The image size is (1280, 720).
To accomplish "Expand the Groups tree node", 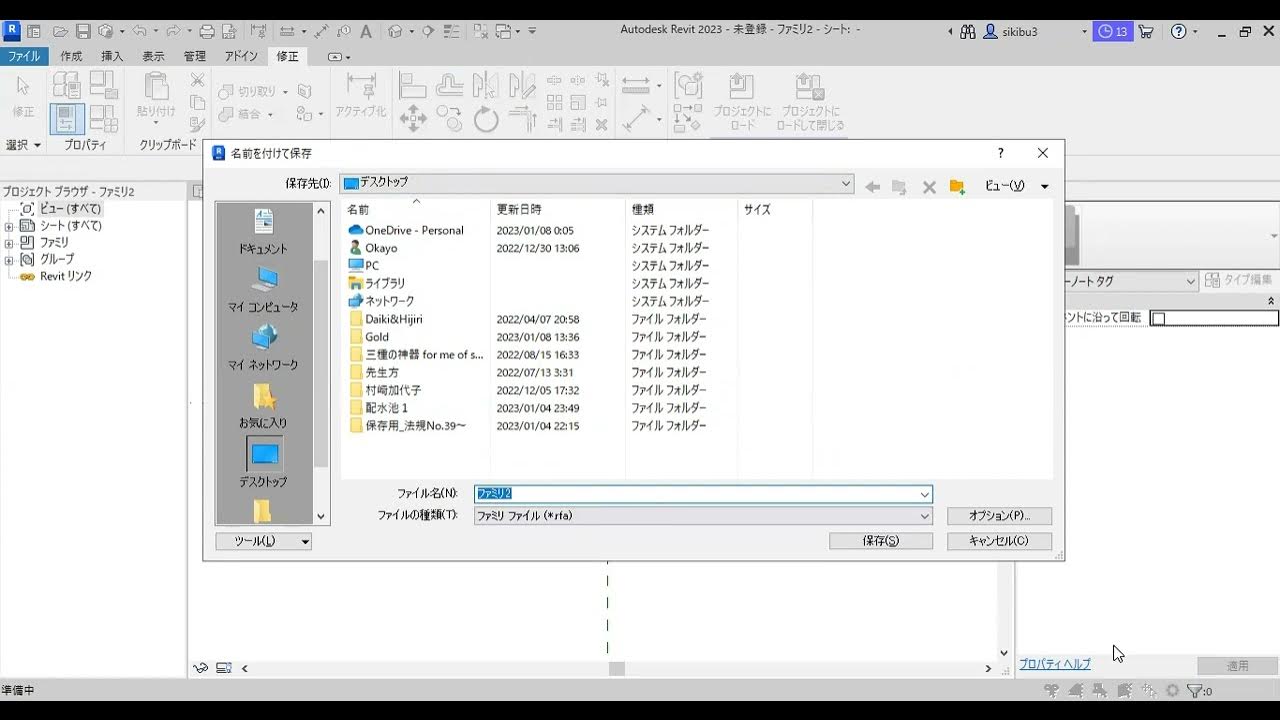I will [x=9, y=260].
